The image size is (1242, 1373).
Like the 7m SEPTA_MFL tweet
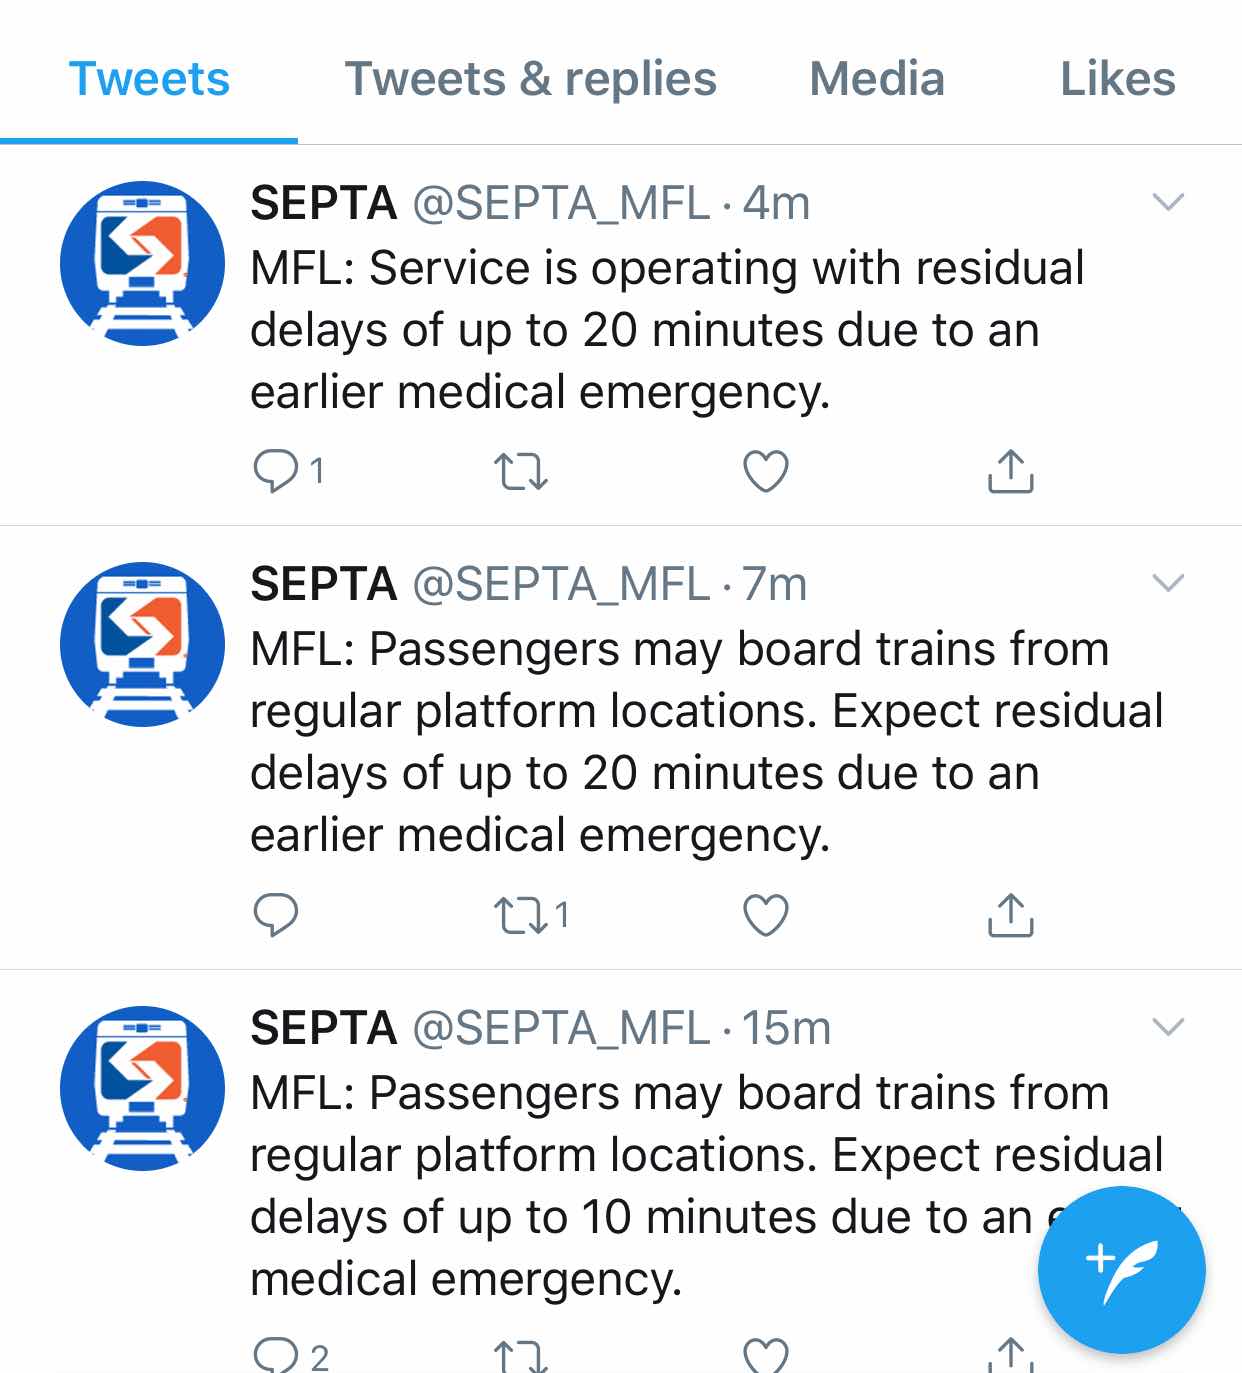click(766, 914)
